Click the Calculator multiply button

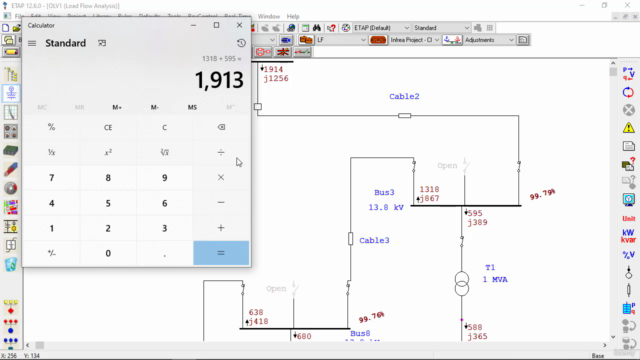[x=221, y=178]
